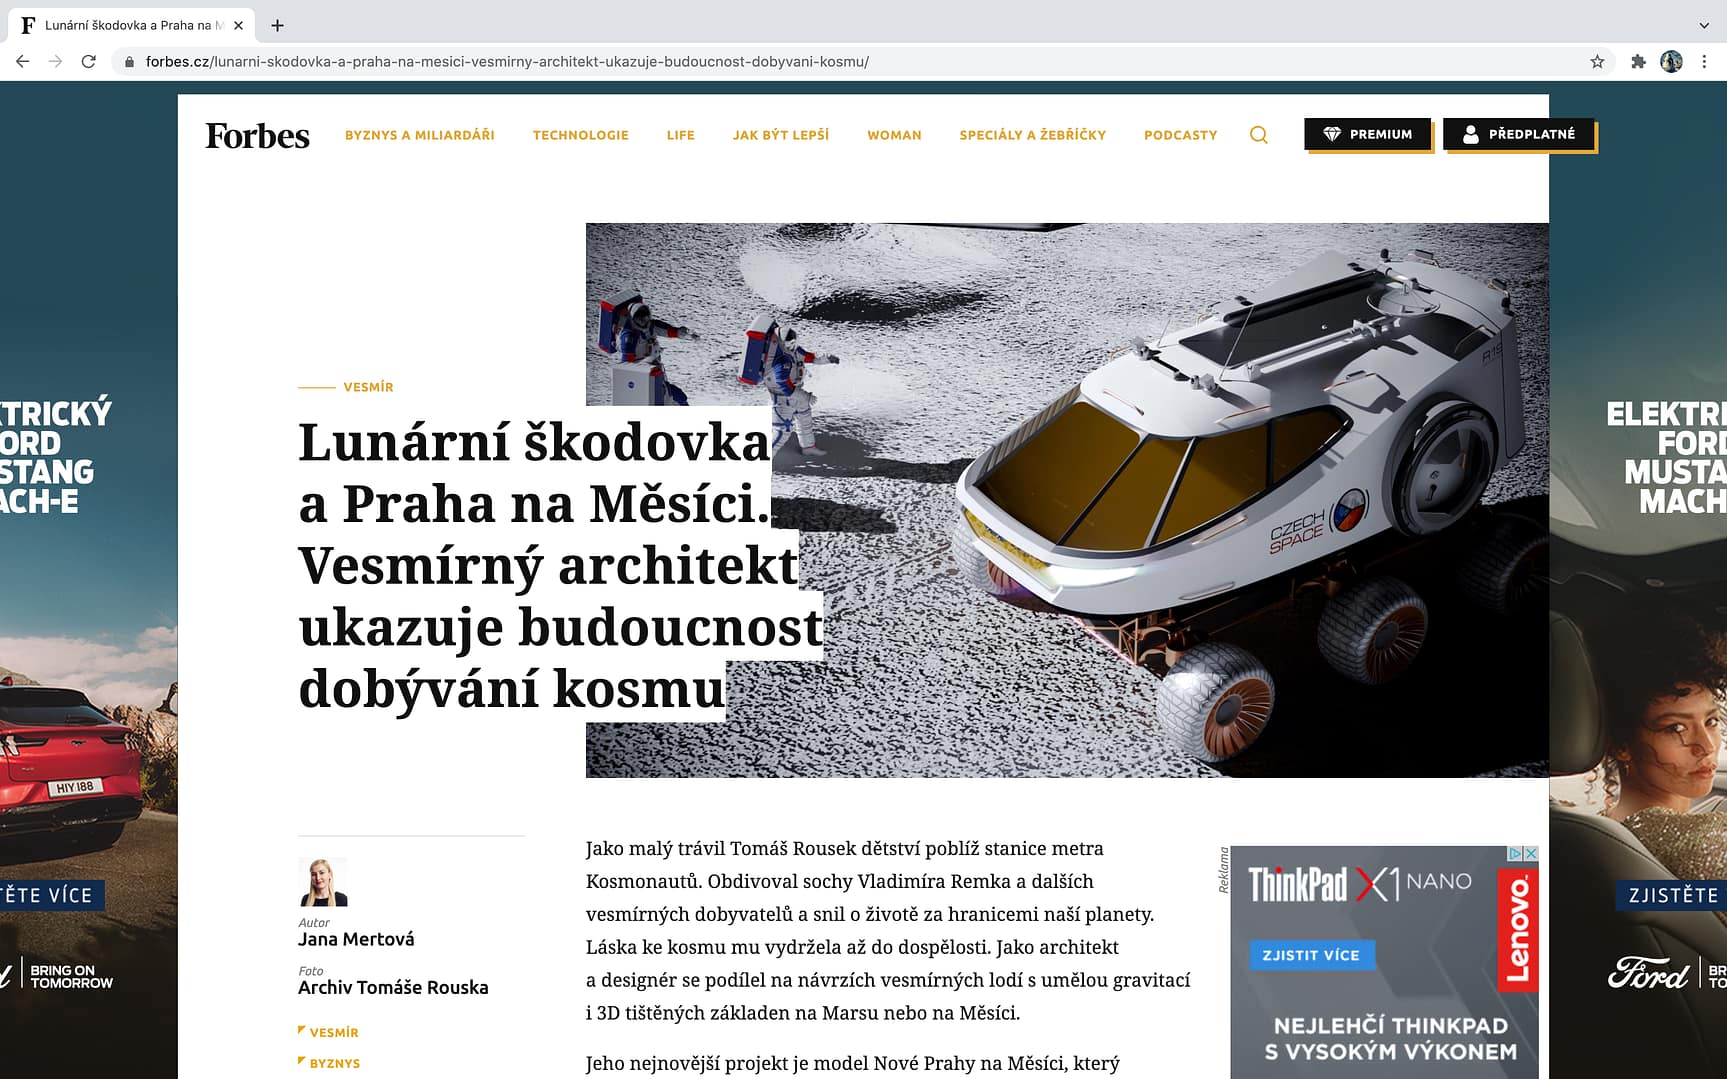This screenshot has height=1079, width=1727.
Task: Click the Forbes logo
Action: [257, 135]
